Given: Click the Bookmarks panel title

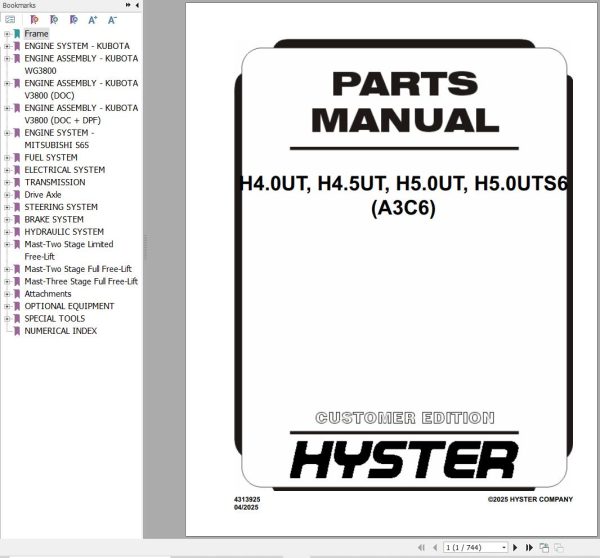Looking at the screenshot, I should tap(19, 5).
